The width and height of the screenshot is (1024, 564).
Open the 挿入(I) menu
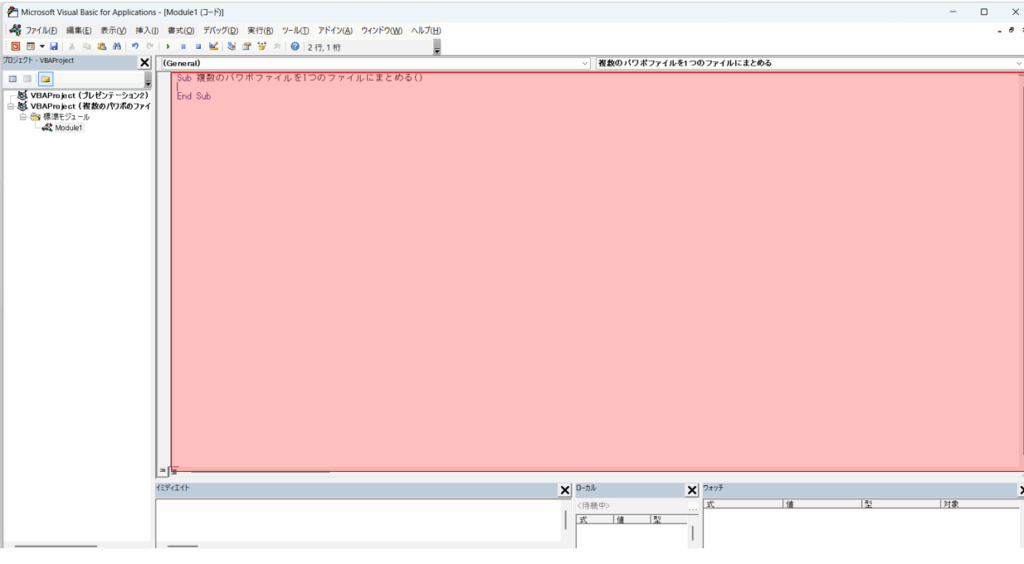(x=147, y=30)
